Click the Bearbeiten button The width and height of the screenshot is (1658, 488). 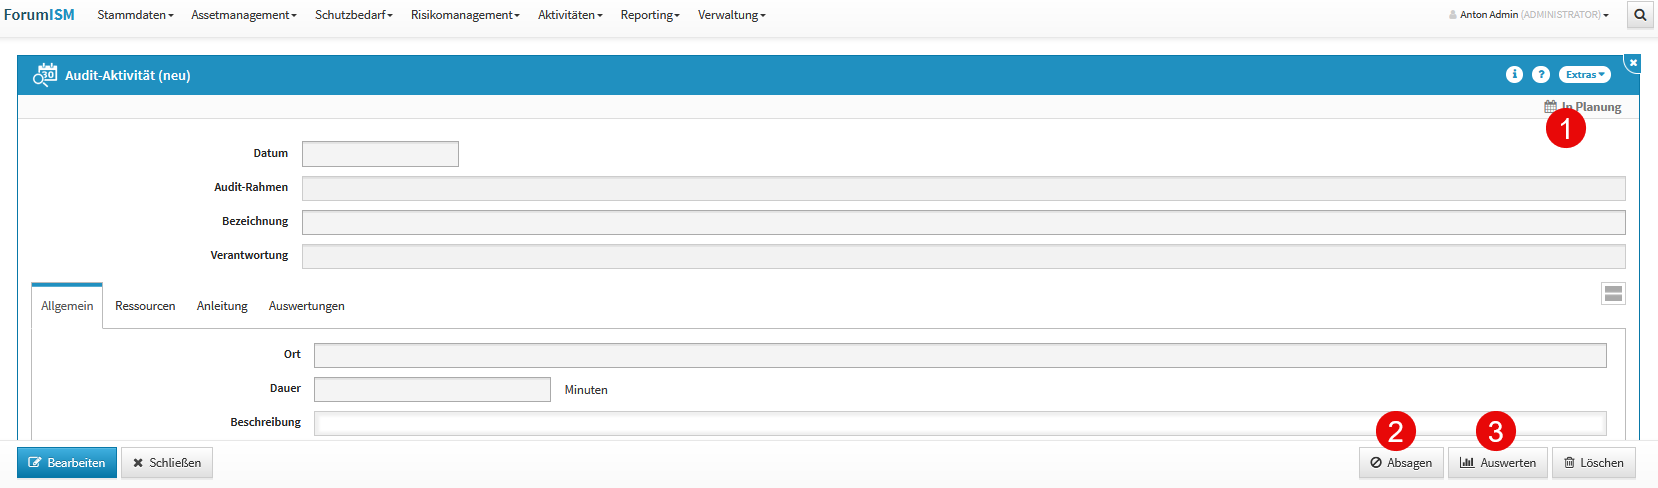pos(67,463)
